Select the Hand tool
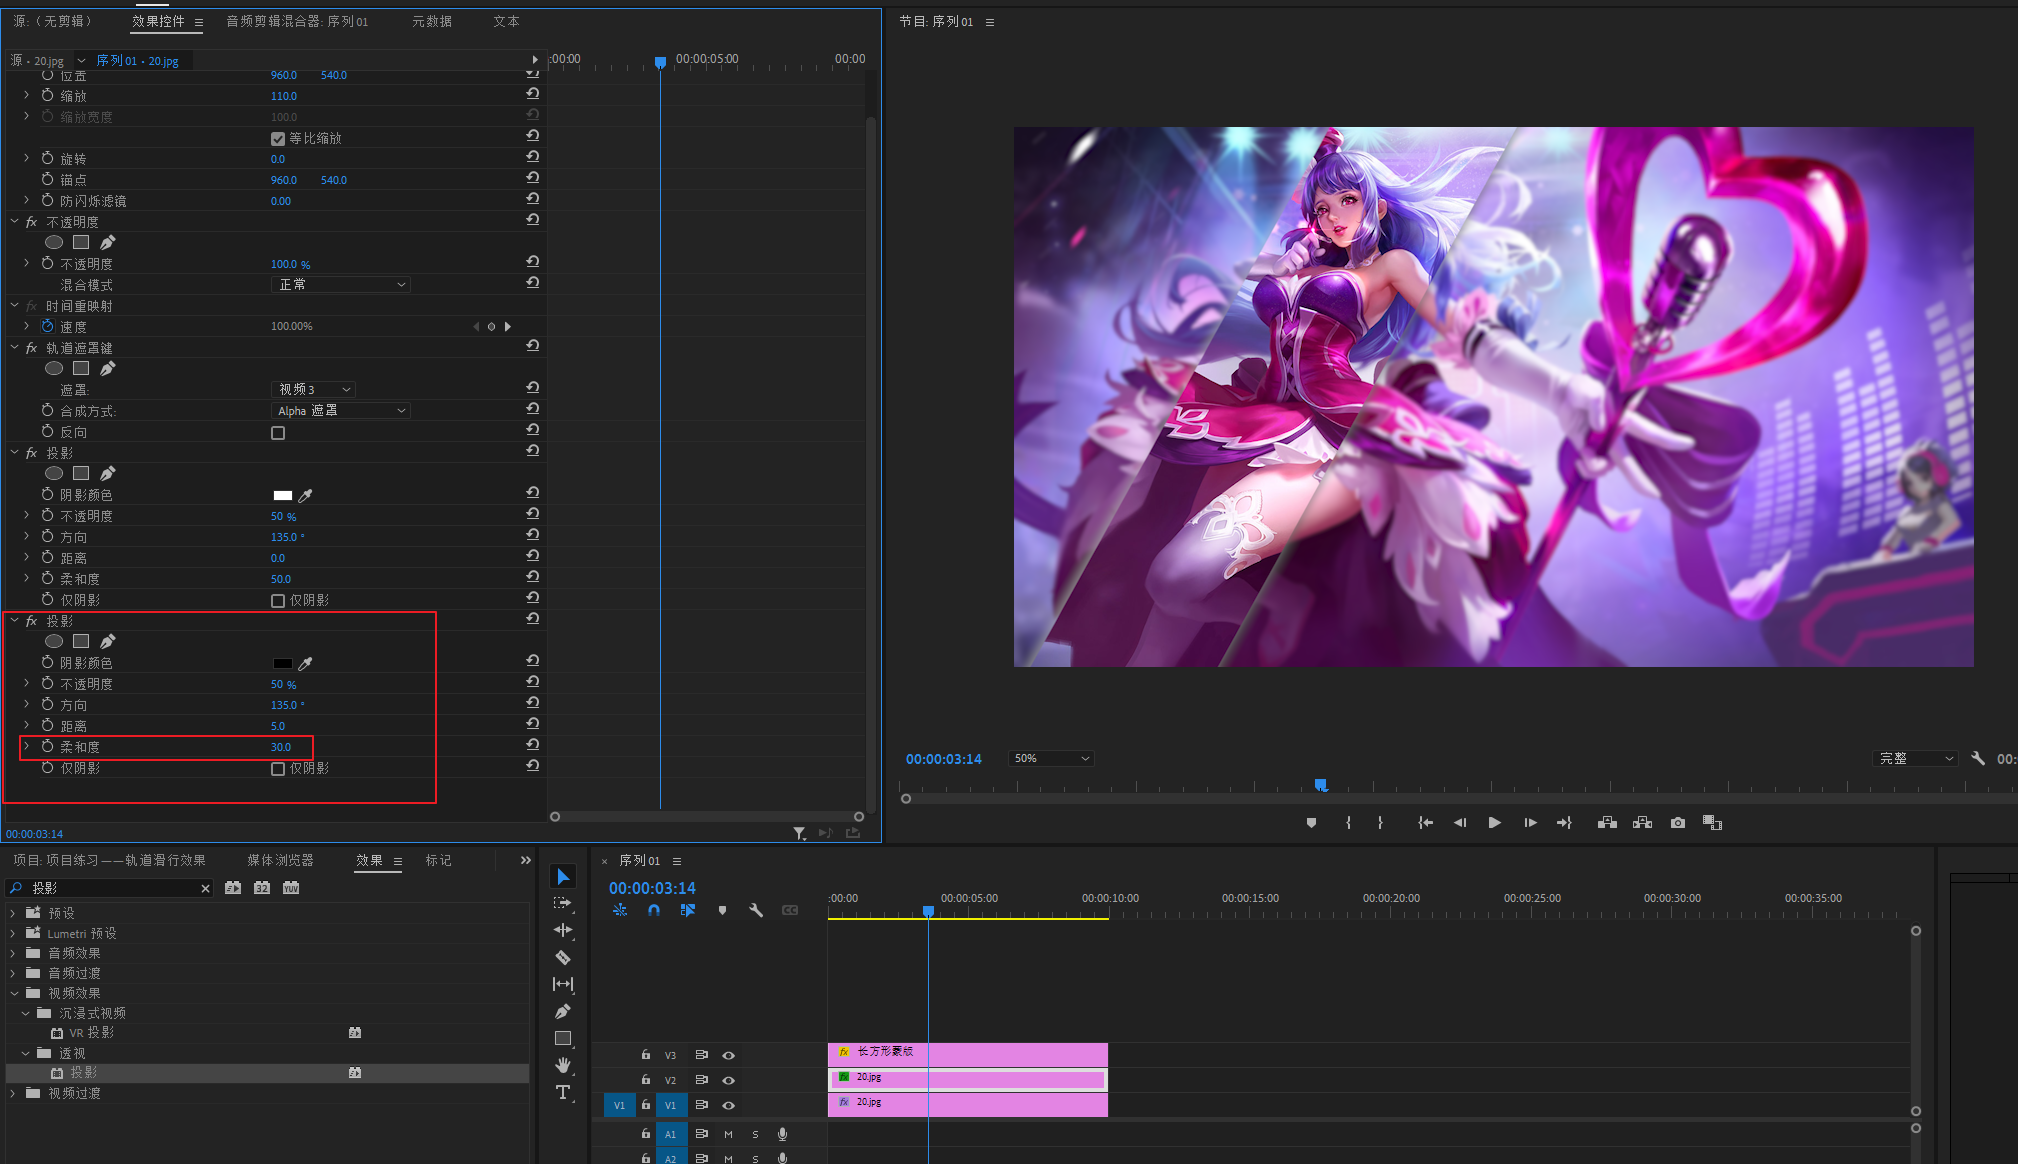 point(563,1065)
